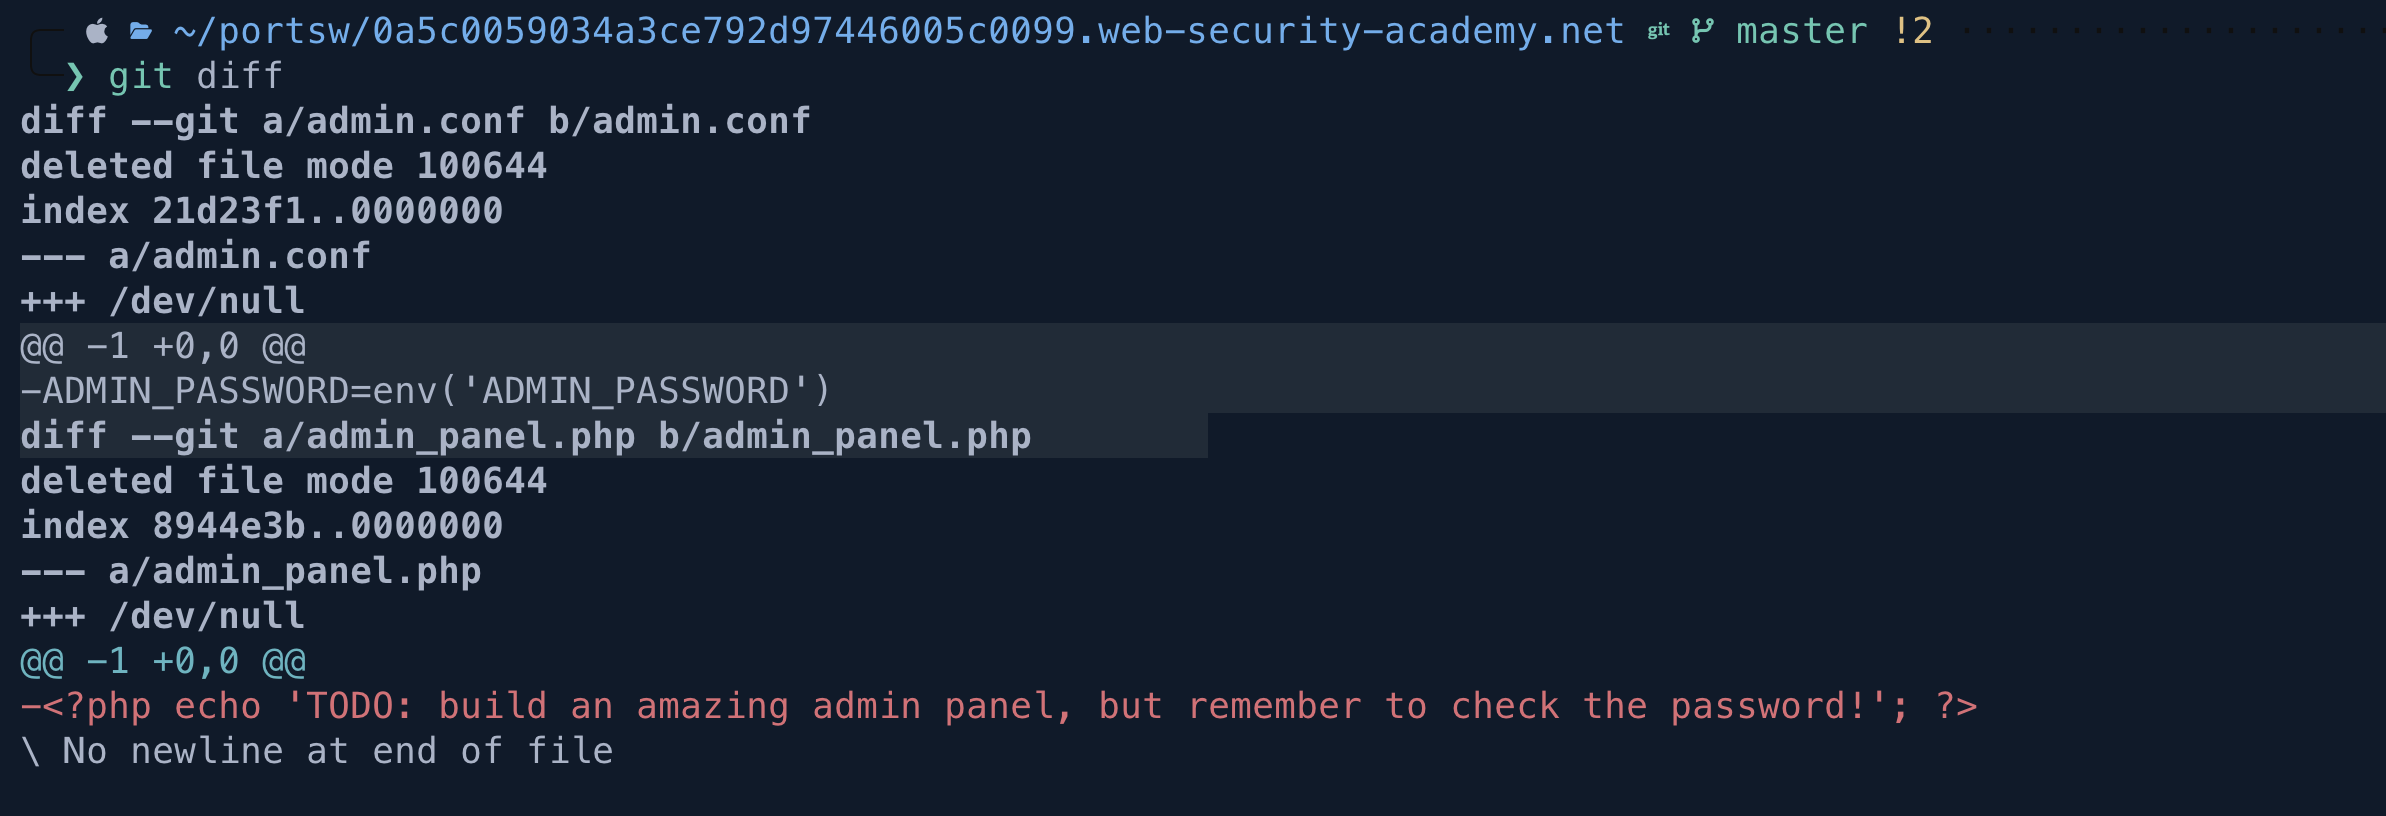Image resolution: width=2386 pixels, height=816 pixels.
Task: Click the diff --git a/admin.conf header line
Action: (x=415, y=121)
